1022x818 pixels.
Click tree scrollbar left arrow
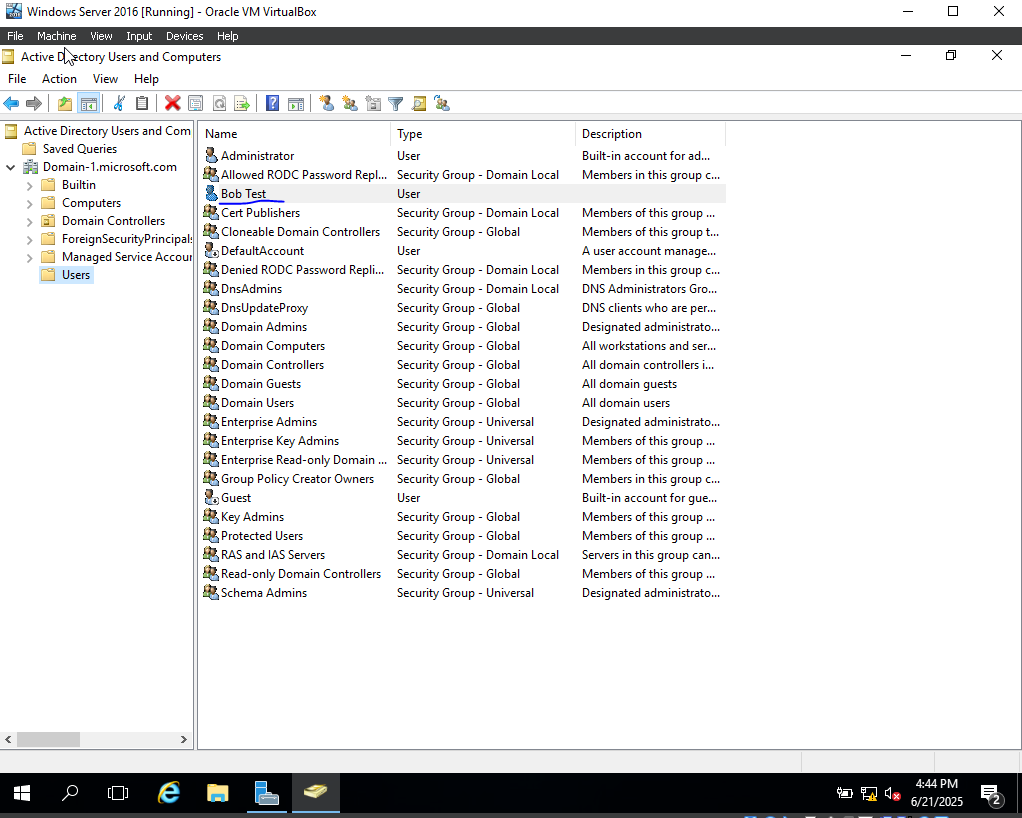8,739
